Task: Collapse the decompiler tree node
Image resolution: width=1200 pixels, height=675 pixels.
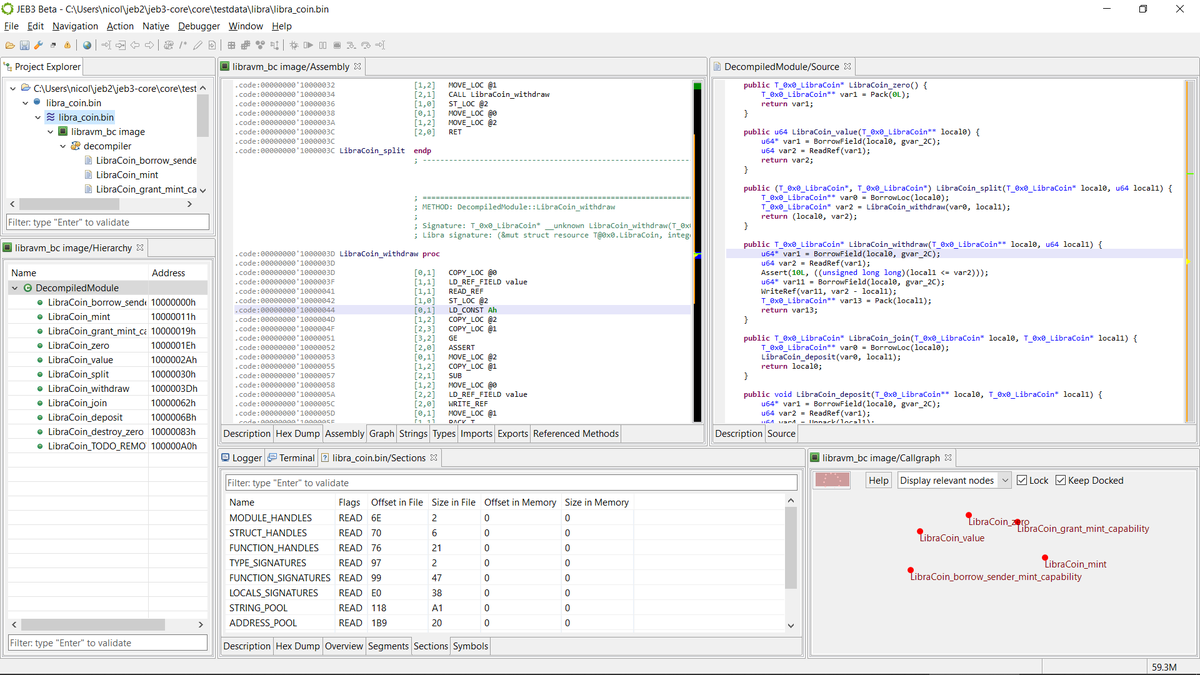Action: (62, 146)
